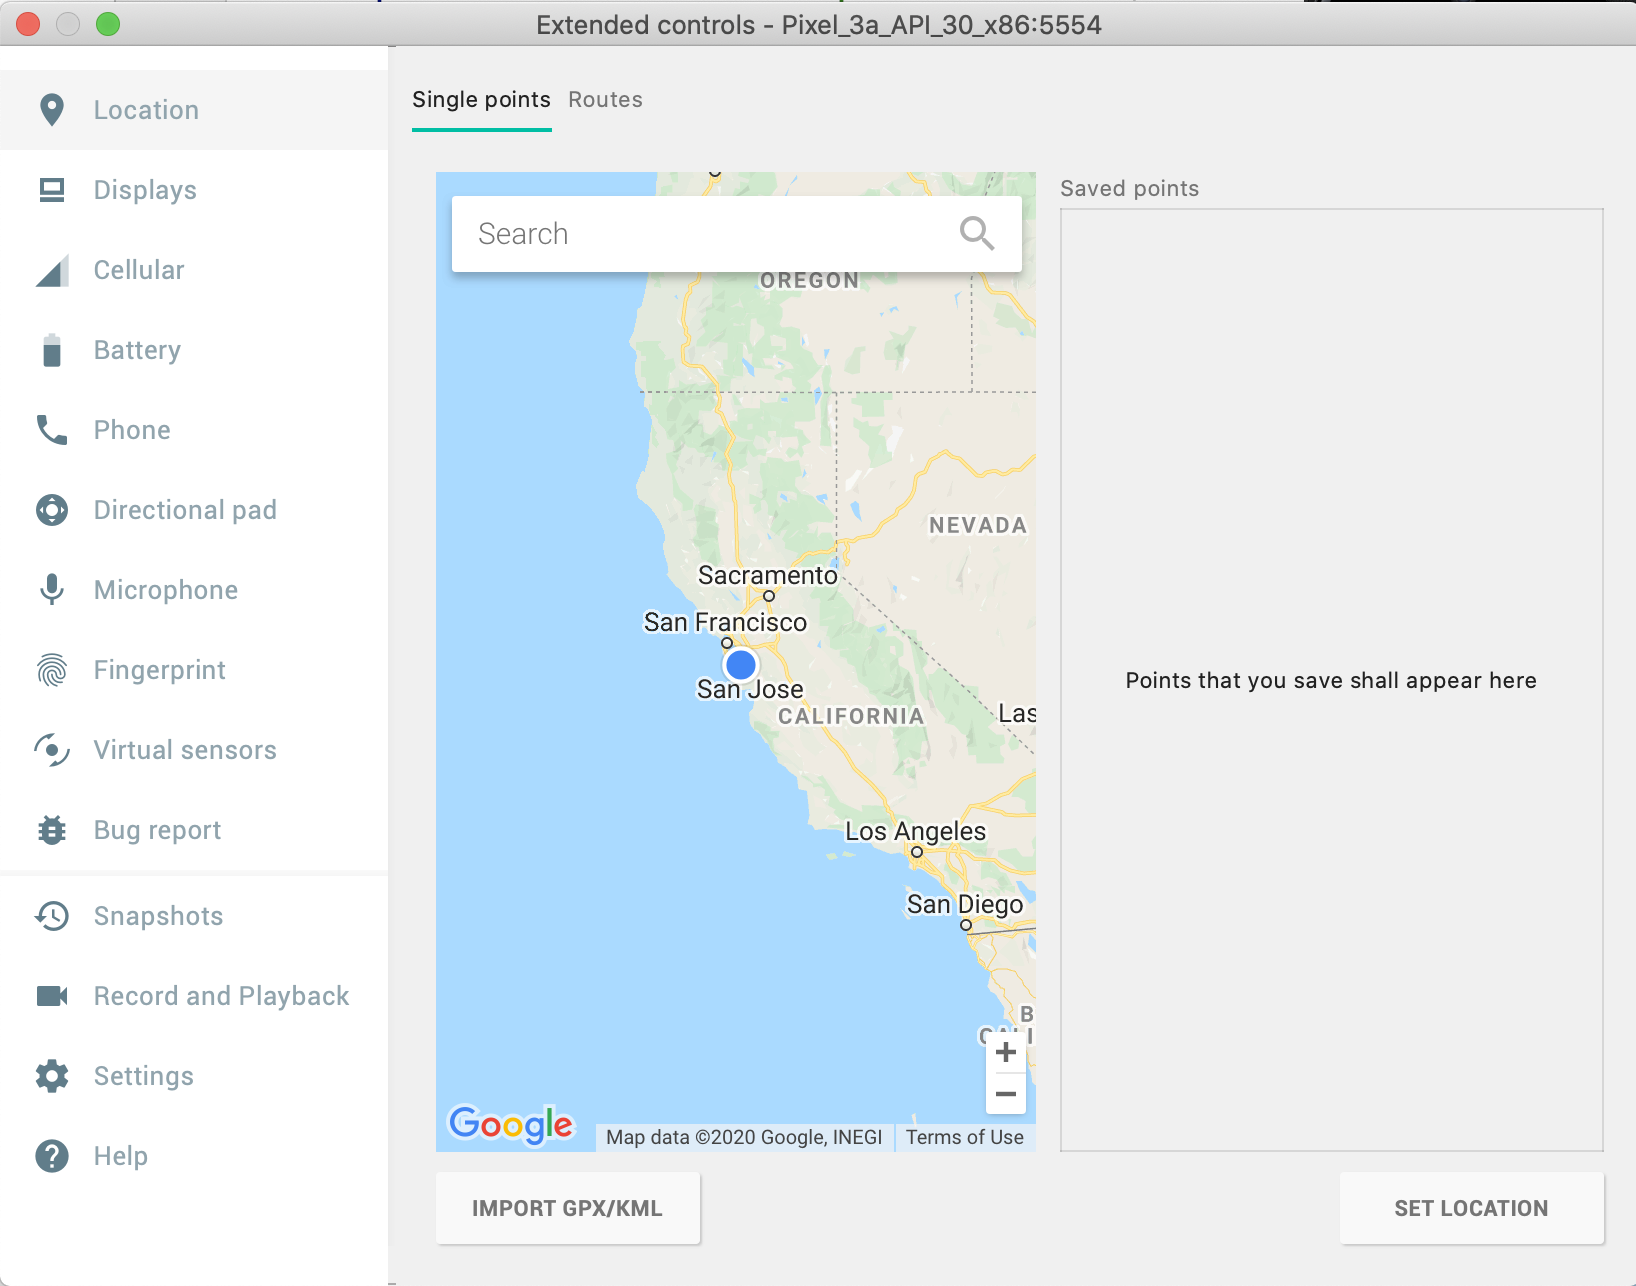Image resolution: width=1636 pixels, height=1286 pixels.
Task: Zoom in on the map
Action: 1006,1051
